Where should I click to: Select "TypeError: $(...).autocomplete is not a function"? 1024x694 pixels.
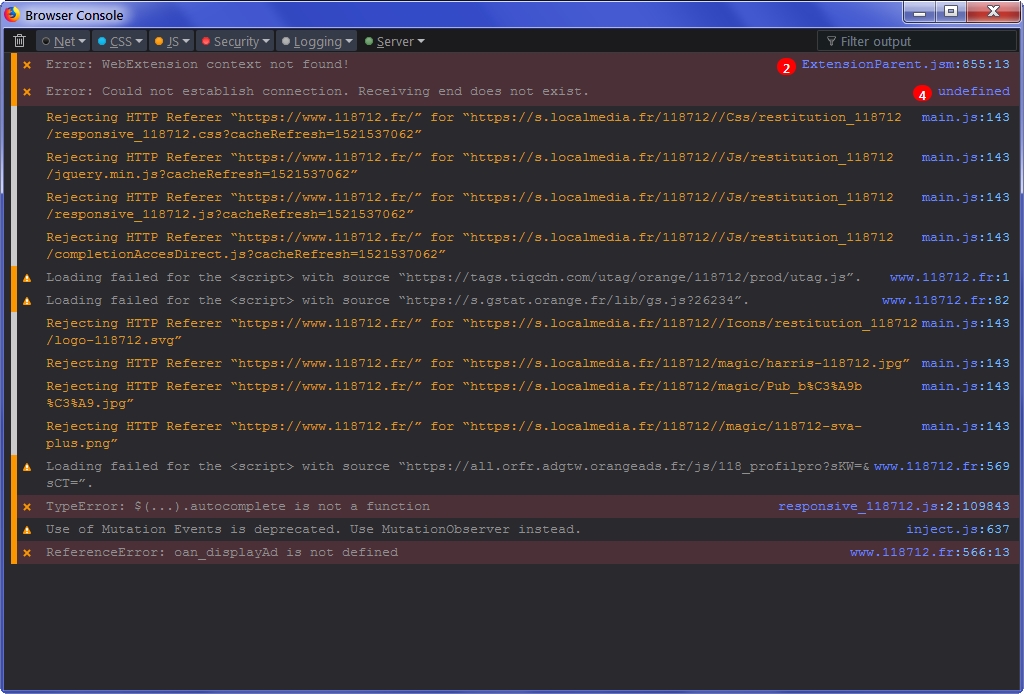click(x=238, y=505)
